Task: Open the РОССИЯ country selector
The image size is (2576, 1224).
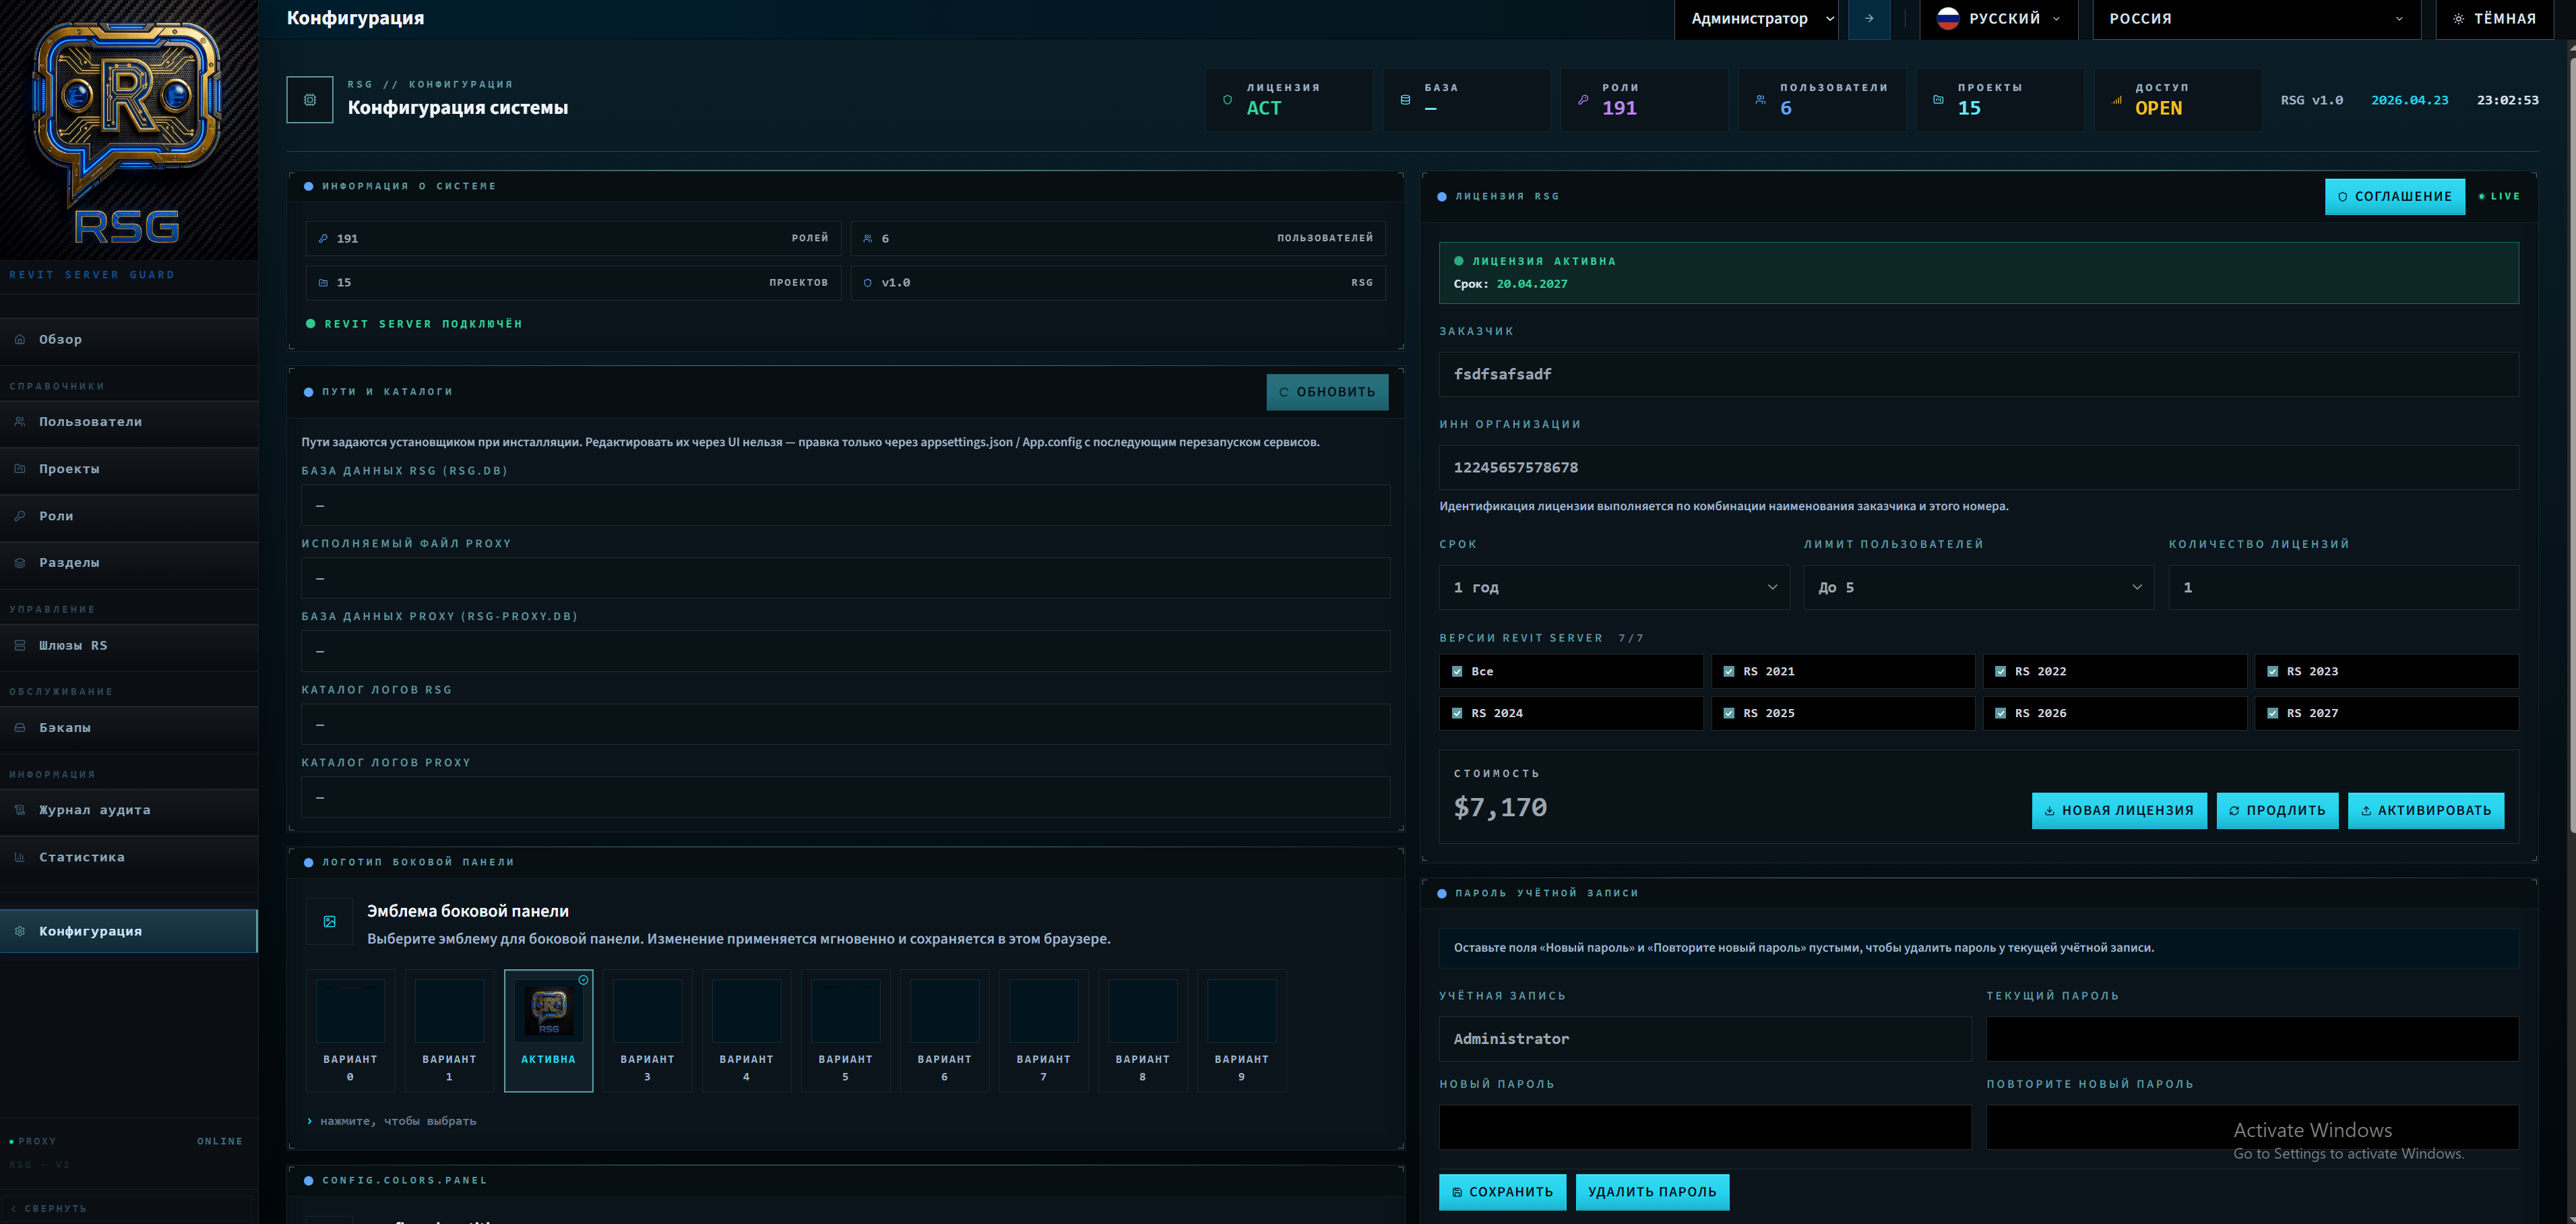Action: click(2256, 18)
